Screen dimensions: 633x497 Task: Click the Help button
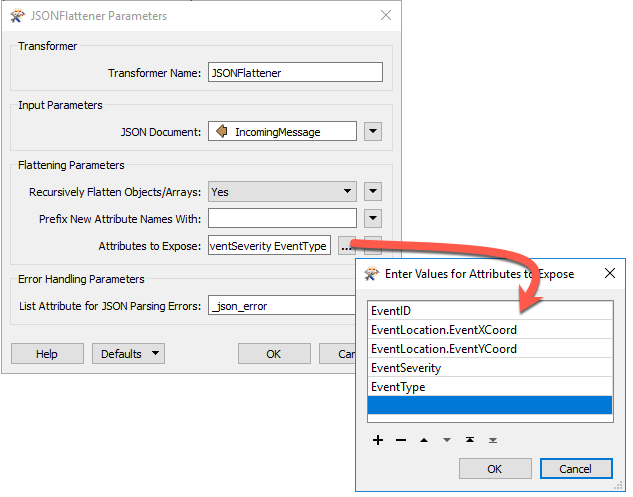[47, 354]
